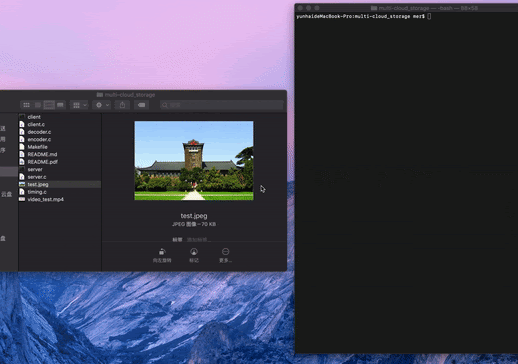Click the test.jpeg file name in preview

pyautogui.click(x=194, y=216)
